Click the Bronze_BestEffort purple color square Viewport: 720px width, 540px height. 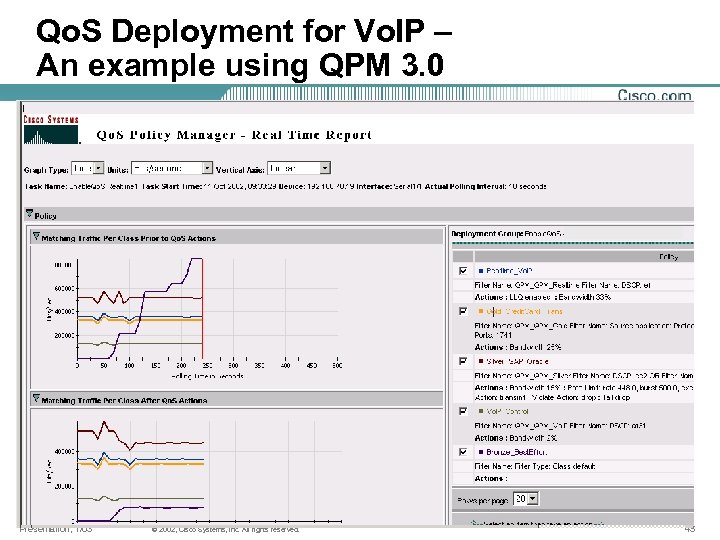(481, 452)
